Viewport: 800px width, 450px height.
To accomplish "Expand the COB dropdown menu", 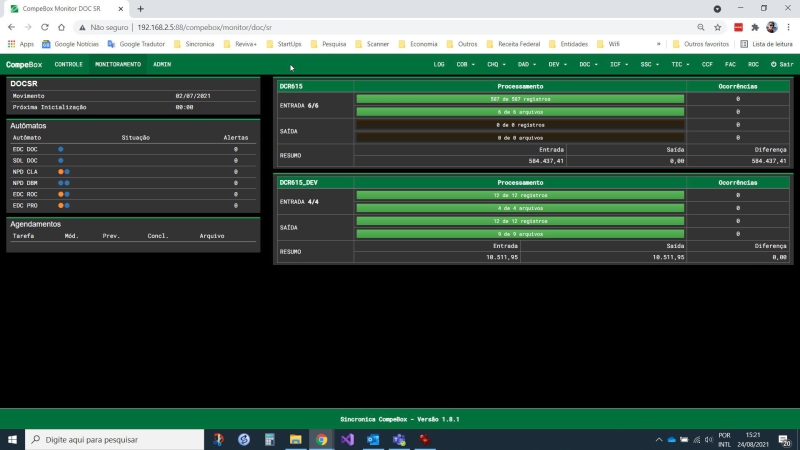I will [465, 64].
